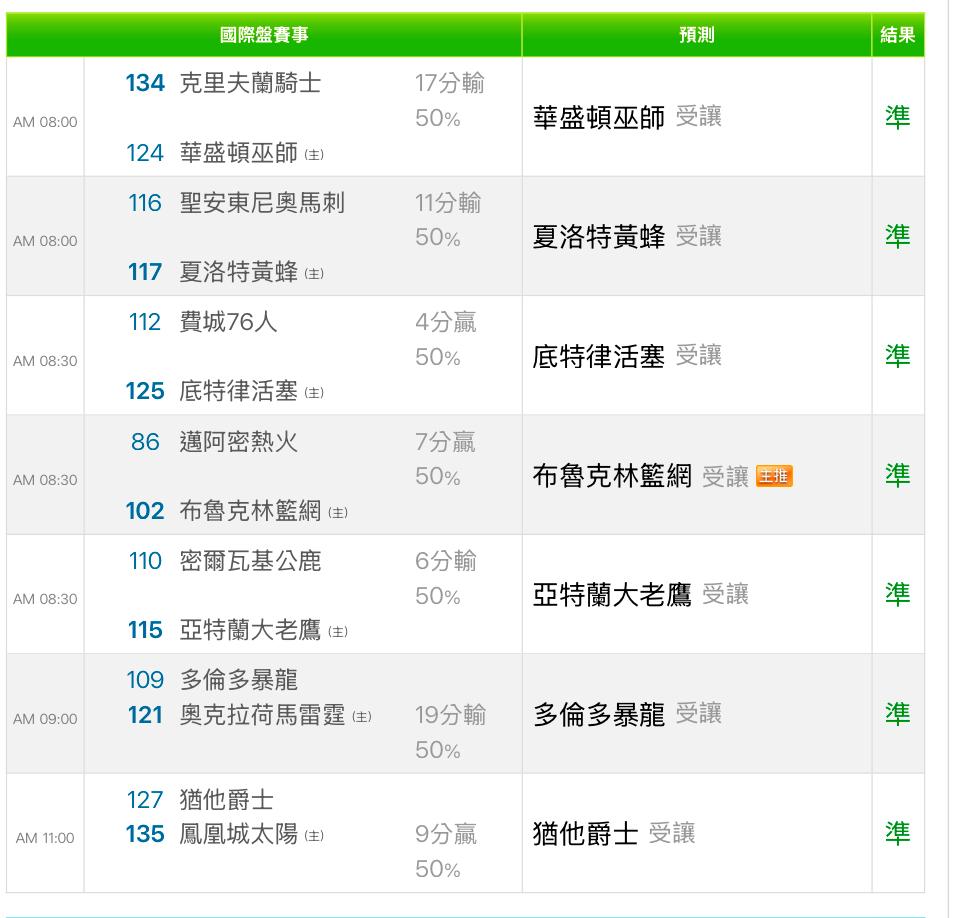Click 夏洛特黃蜂 home team in matchup column
This screenshot has height=918, width=961.
pos(238,271)
